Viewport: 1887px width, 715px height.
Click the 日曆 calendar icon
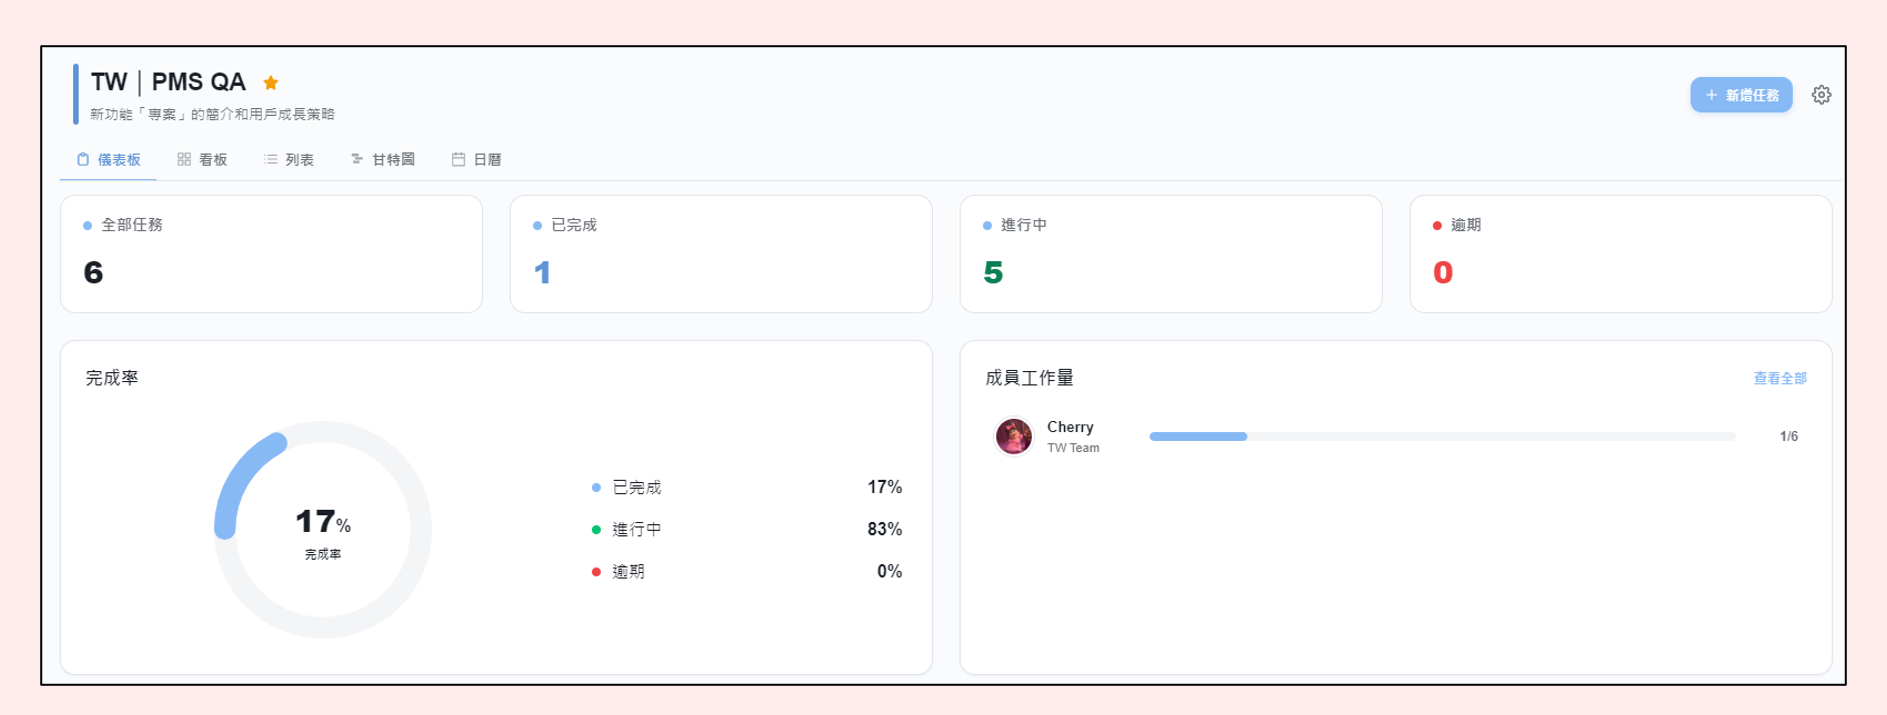[x=458, y=159]
